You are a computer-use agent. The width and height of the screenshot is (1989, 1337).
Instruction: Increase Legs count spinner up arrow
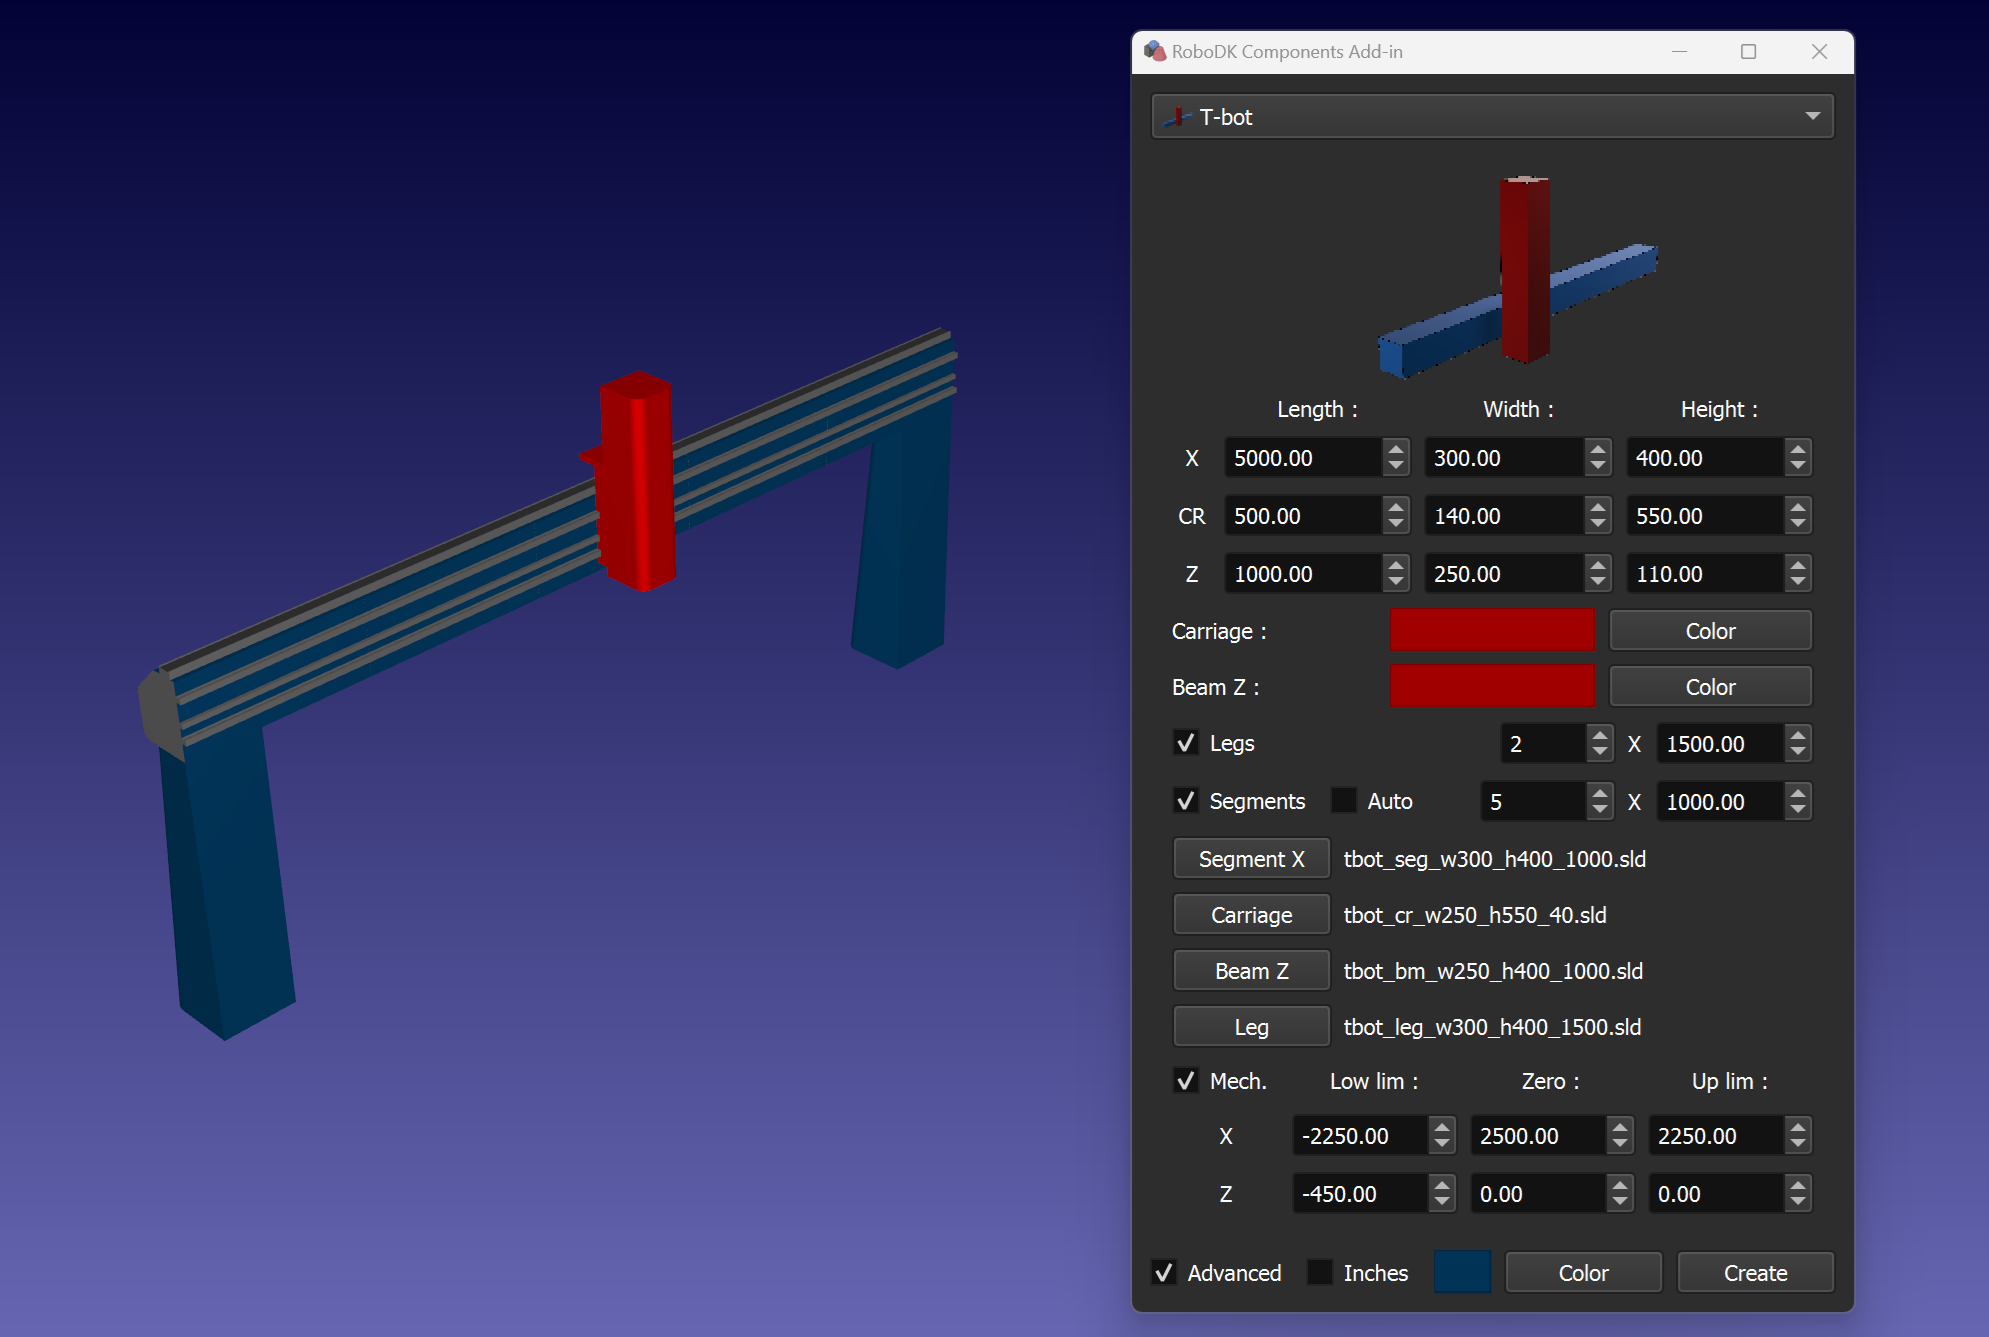pyautogui.click(x=1599, y=735)
